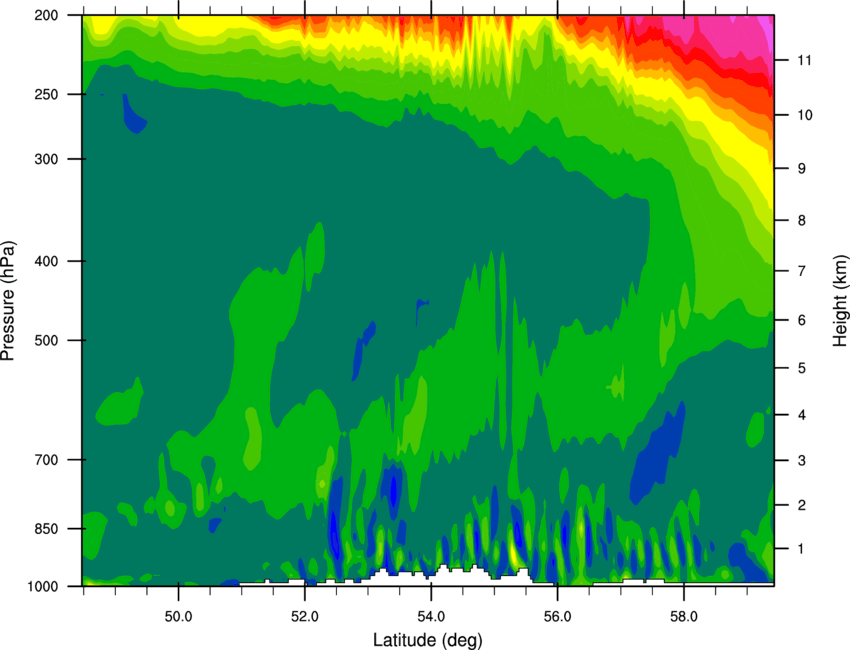Click the 50.0 latitude tick label

click(x=178, y=617)
